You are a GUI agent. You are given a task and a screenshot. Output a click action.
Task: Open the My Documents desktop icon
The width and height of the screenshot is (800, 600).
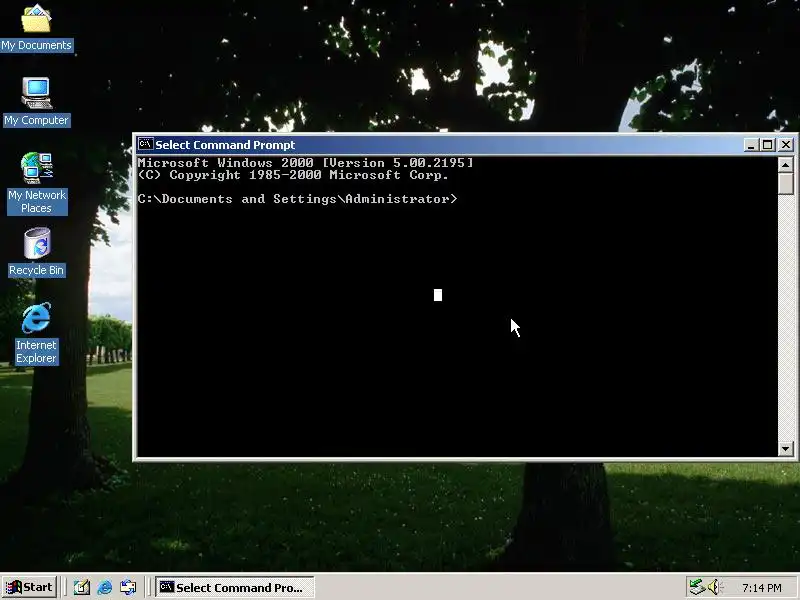[x=36, y=27]
